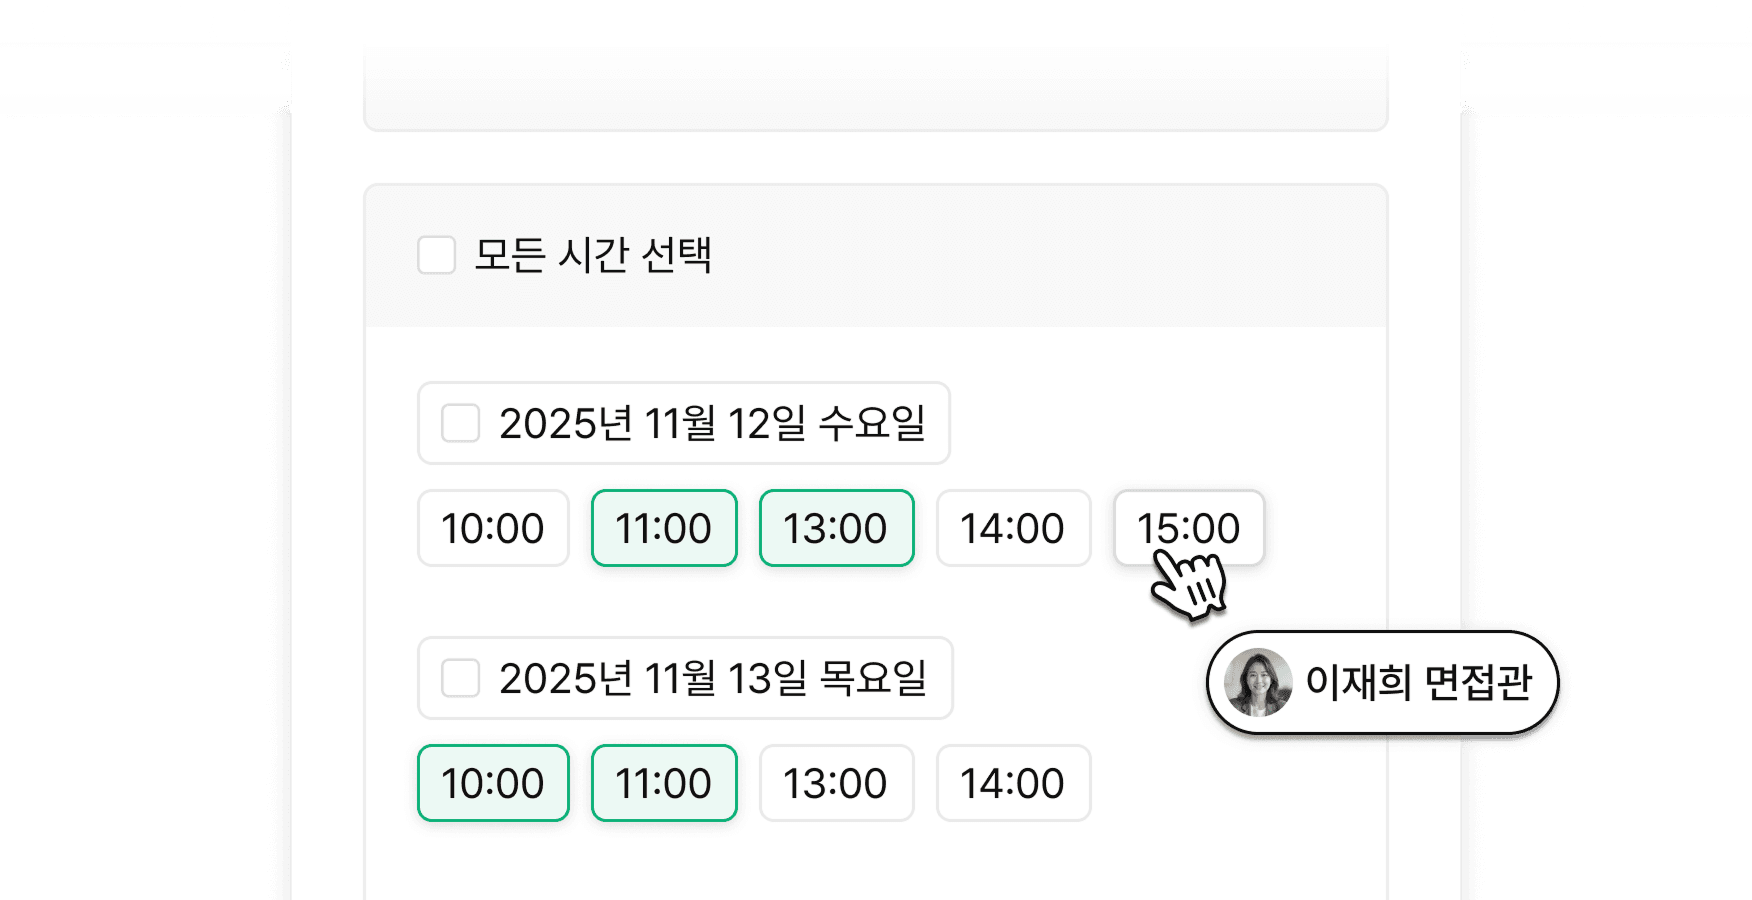Click the interviewer profile photo
The height and width of the screenshot is (900, 1752).
coord(1259,682)
